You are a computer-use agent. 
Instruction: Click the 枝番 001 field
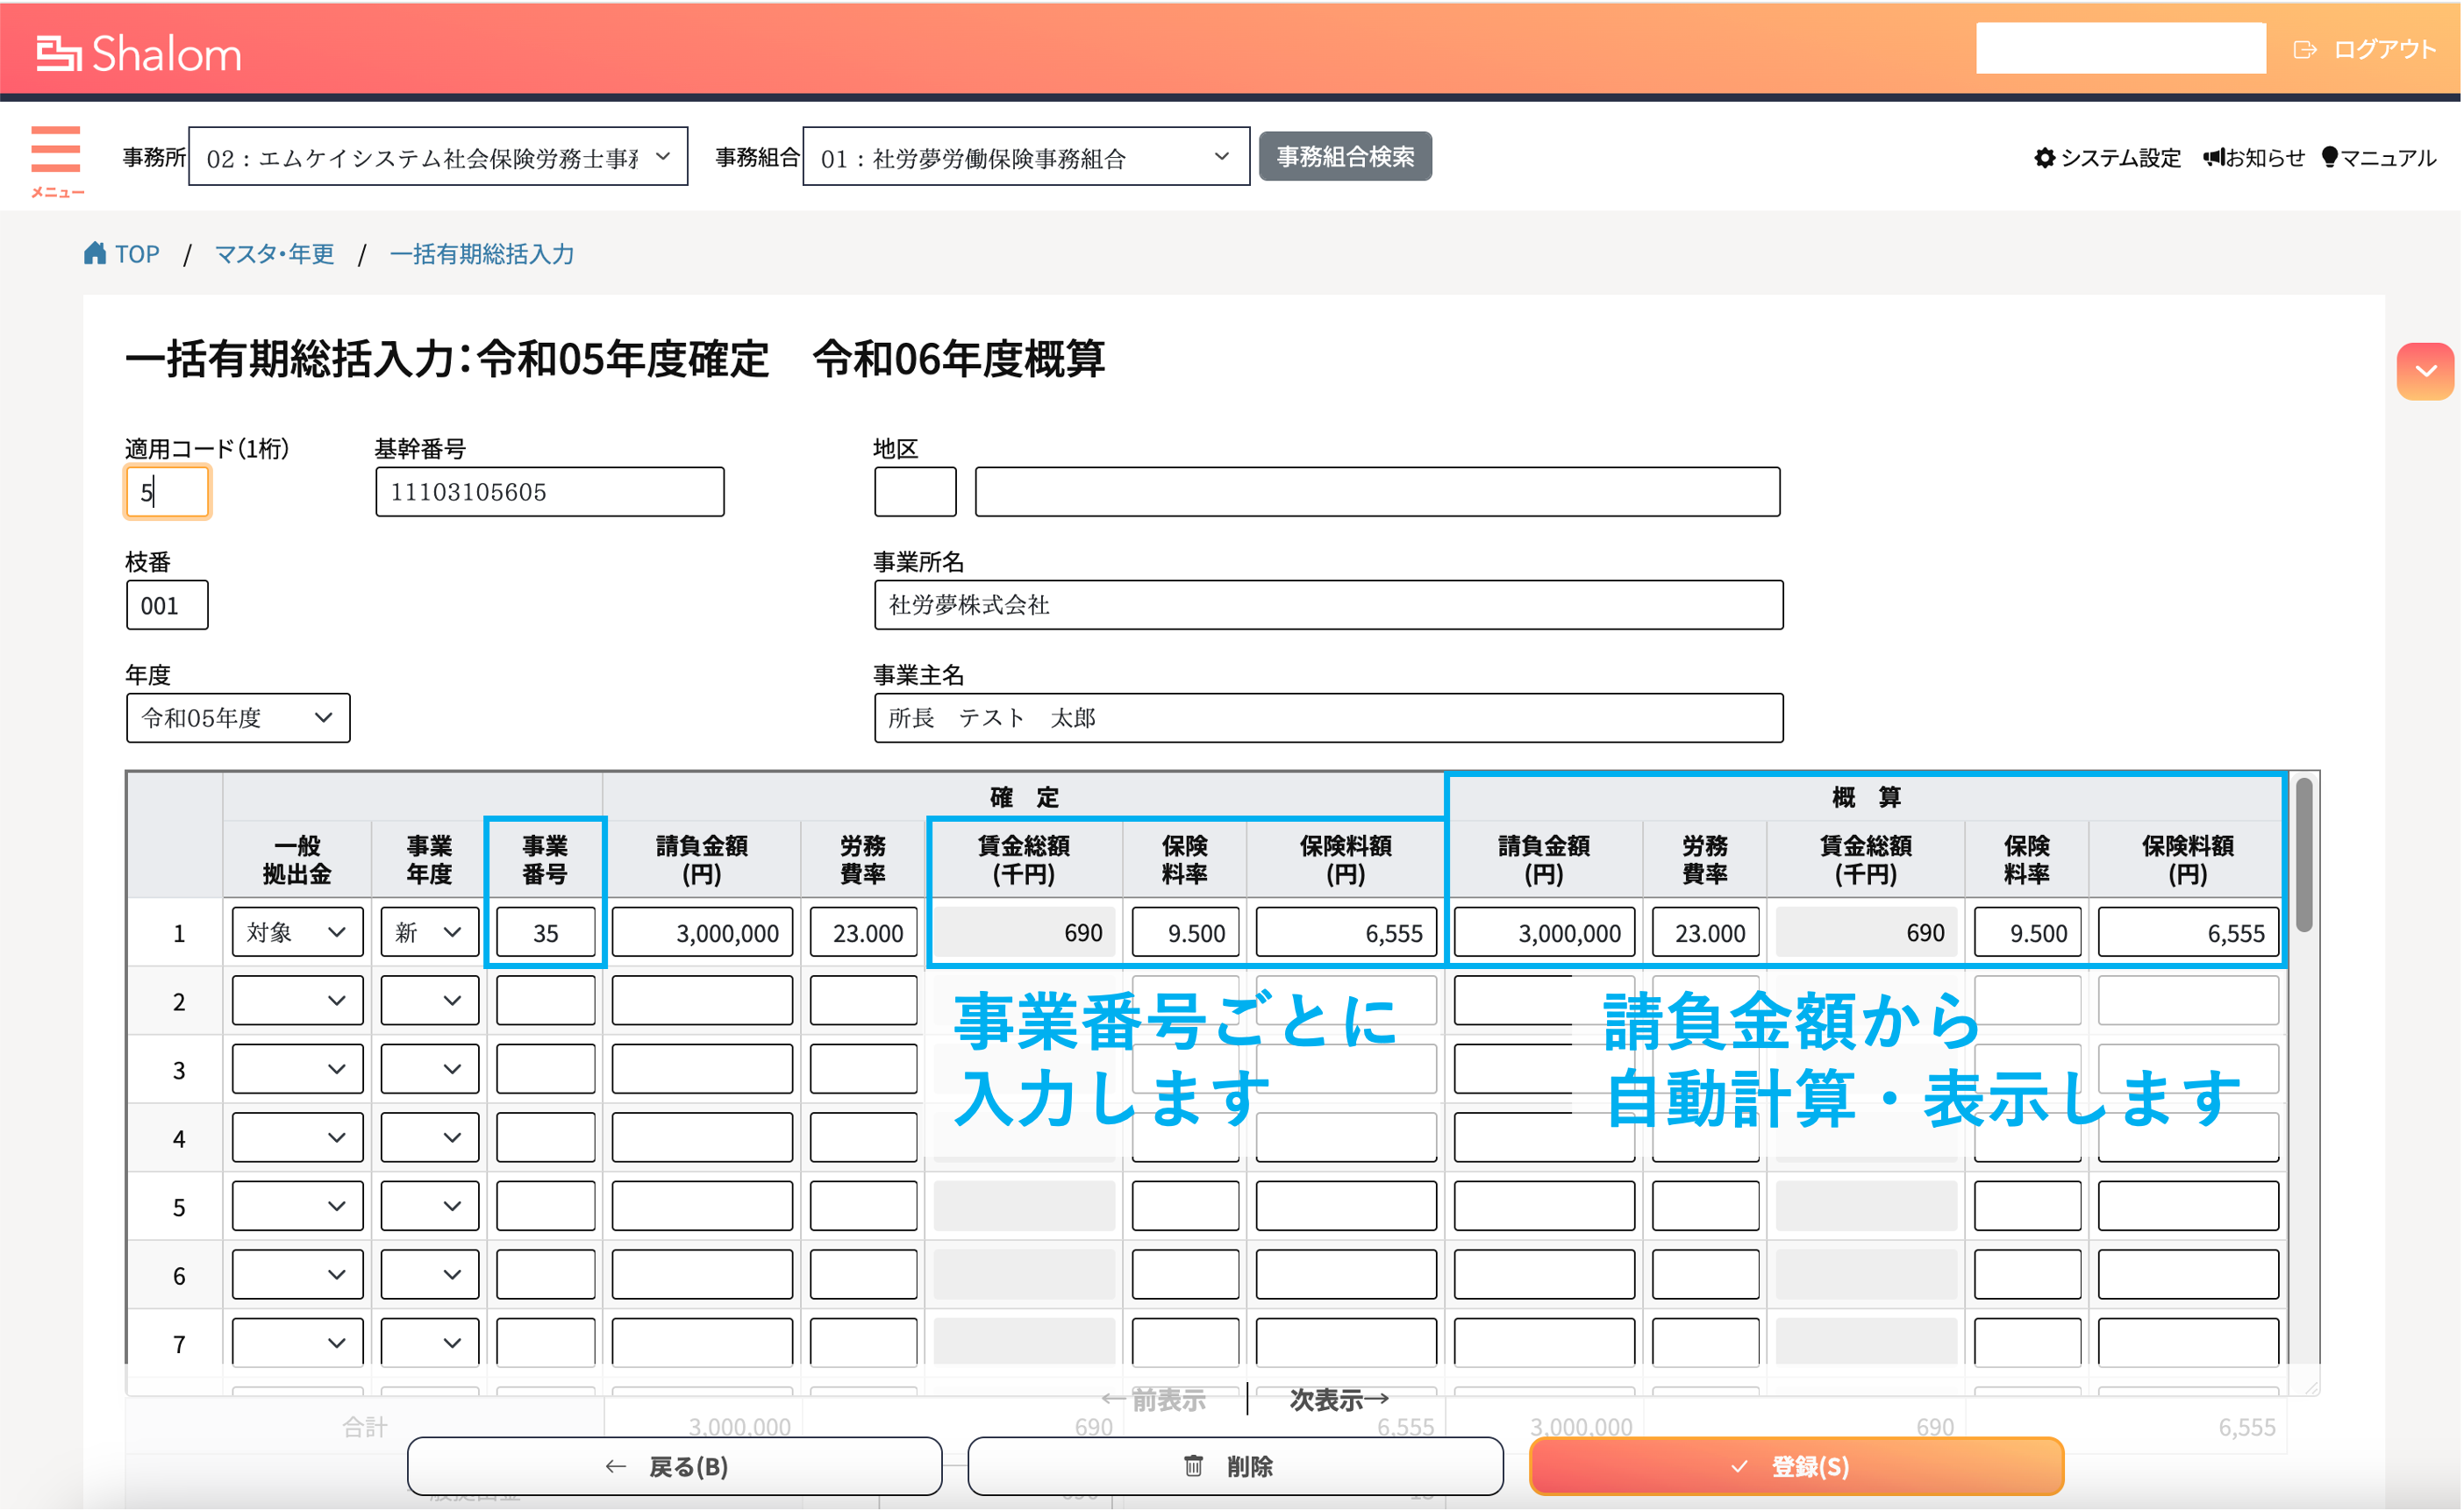coord(167,605)
